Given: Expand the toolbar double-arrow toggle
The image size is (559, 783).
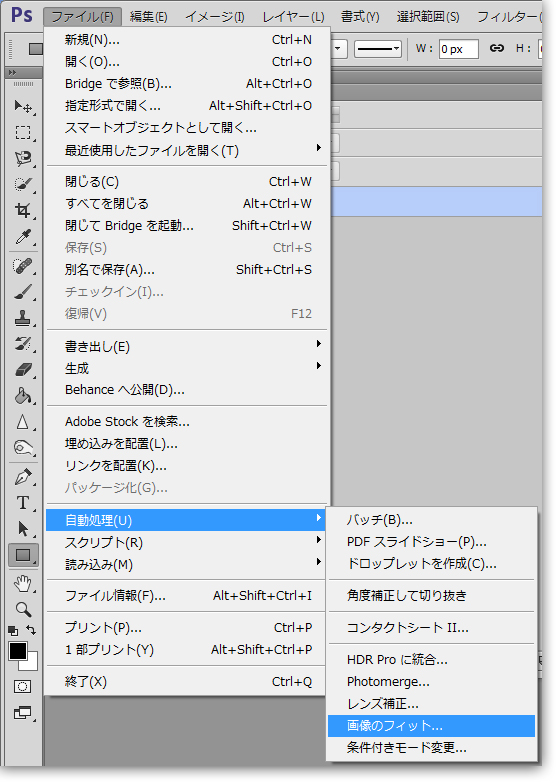Looking at the screenshot, I should [12, 72].
